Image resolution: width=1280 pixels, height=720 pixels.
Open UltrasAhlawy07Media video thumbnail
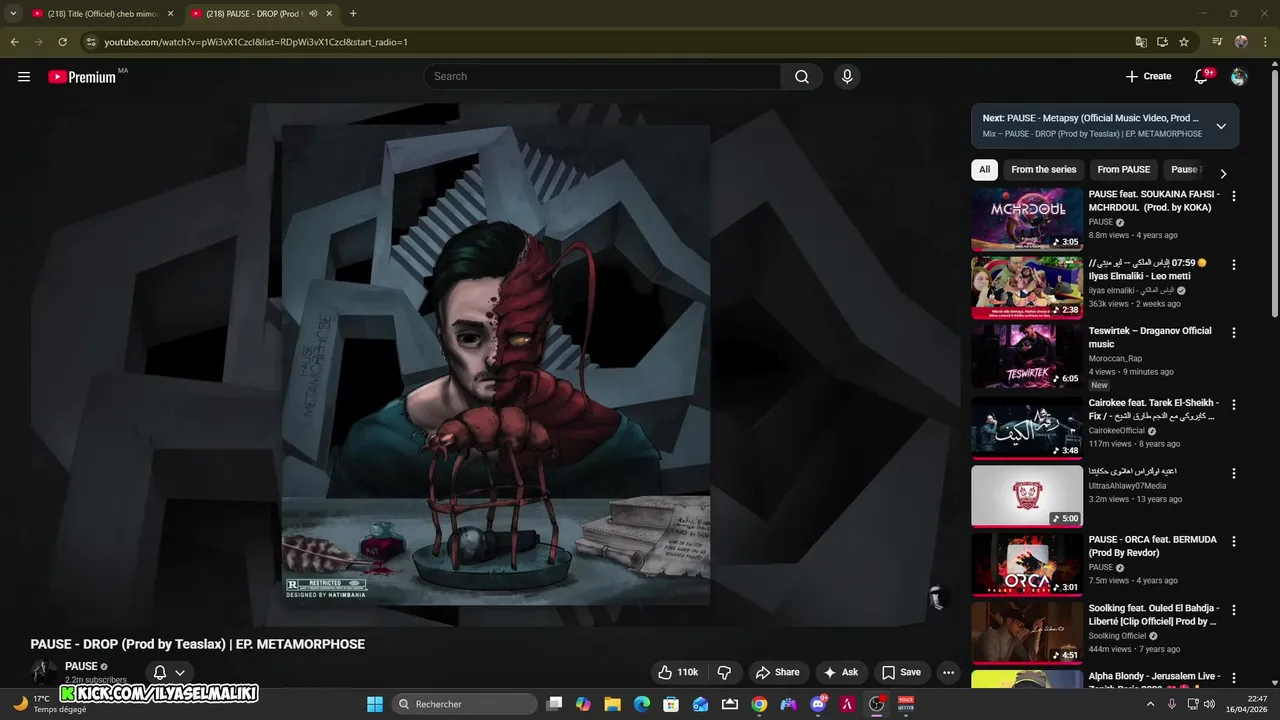(1027, 496)
